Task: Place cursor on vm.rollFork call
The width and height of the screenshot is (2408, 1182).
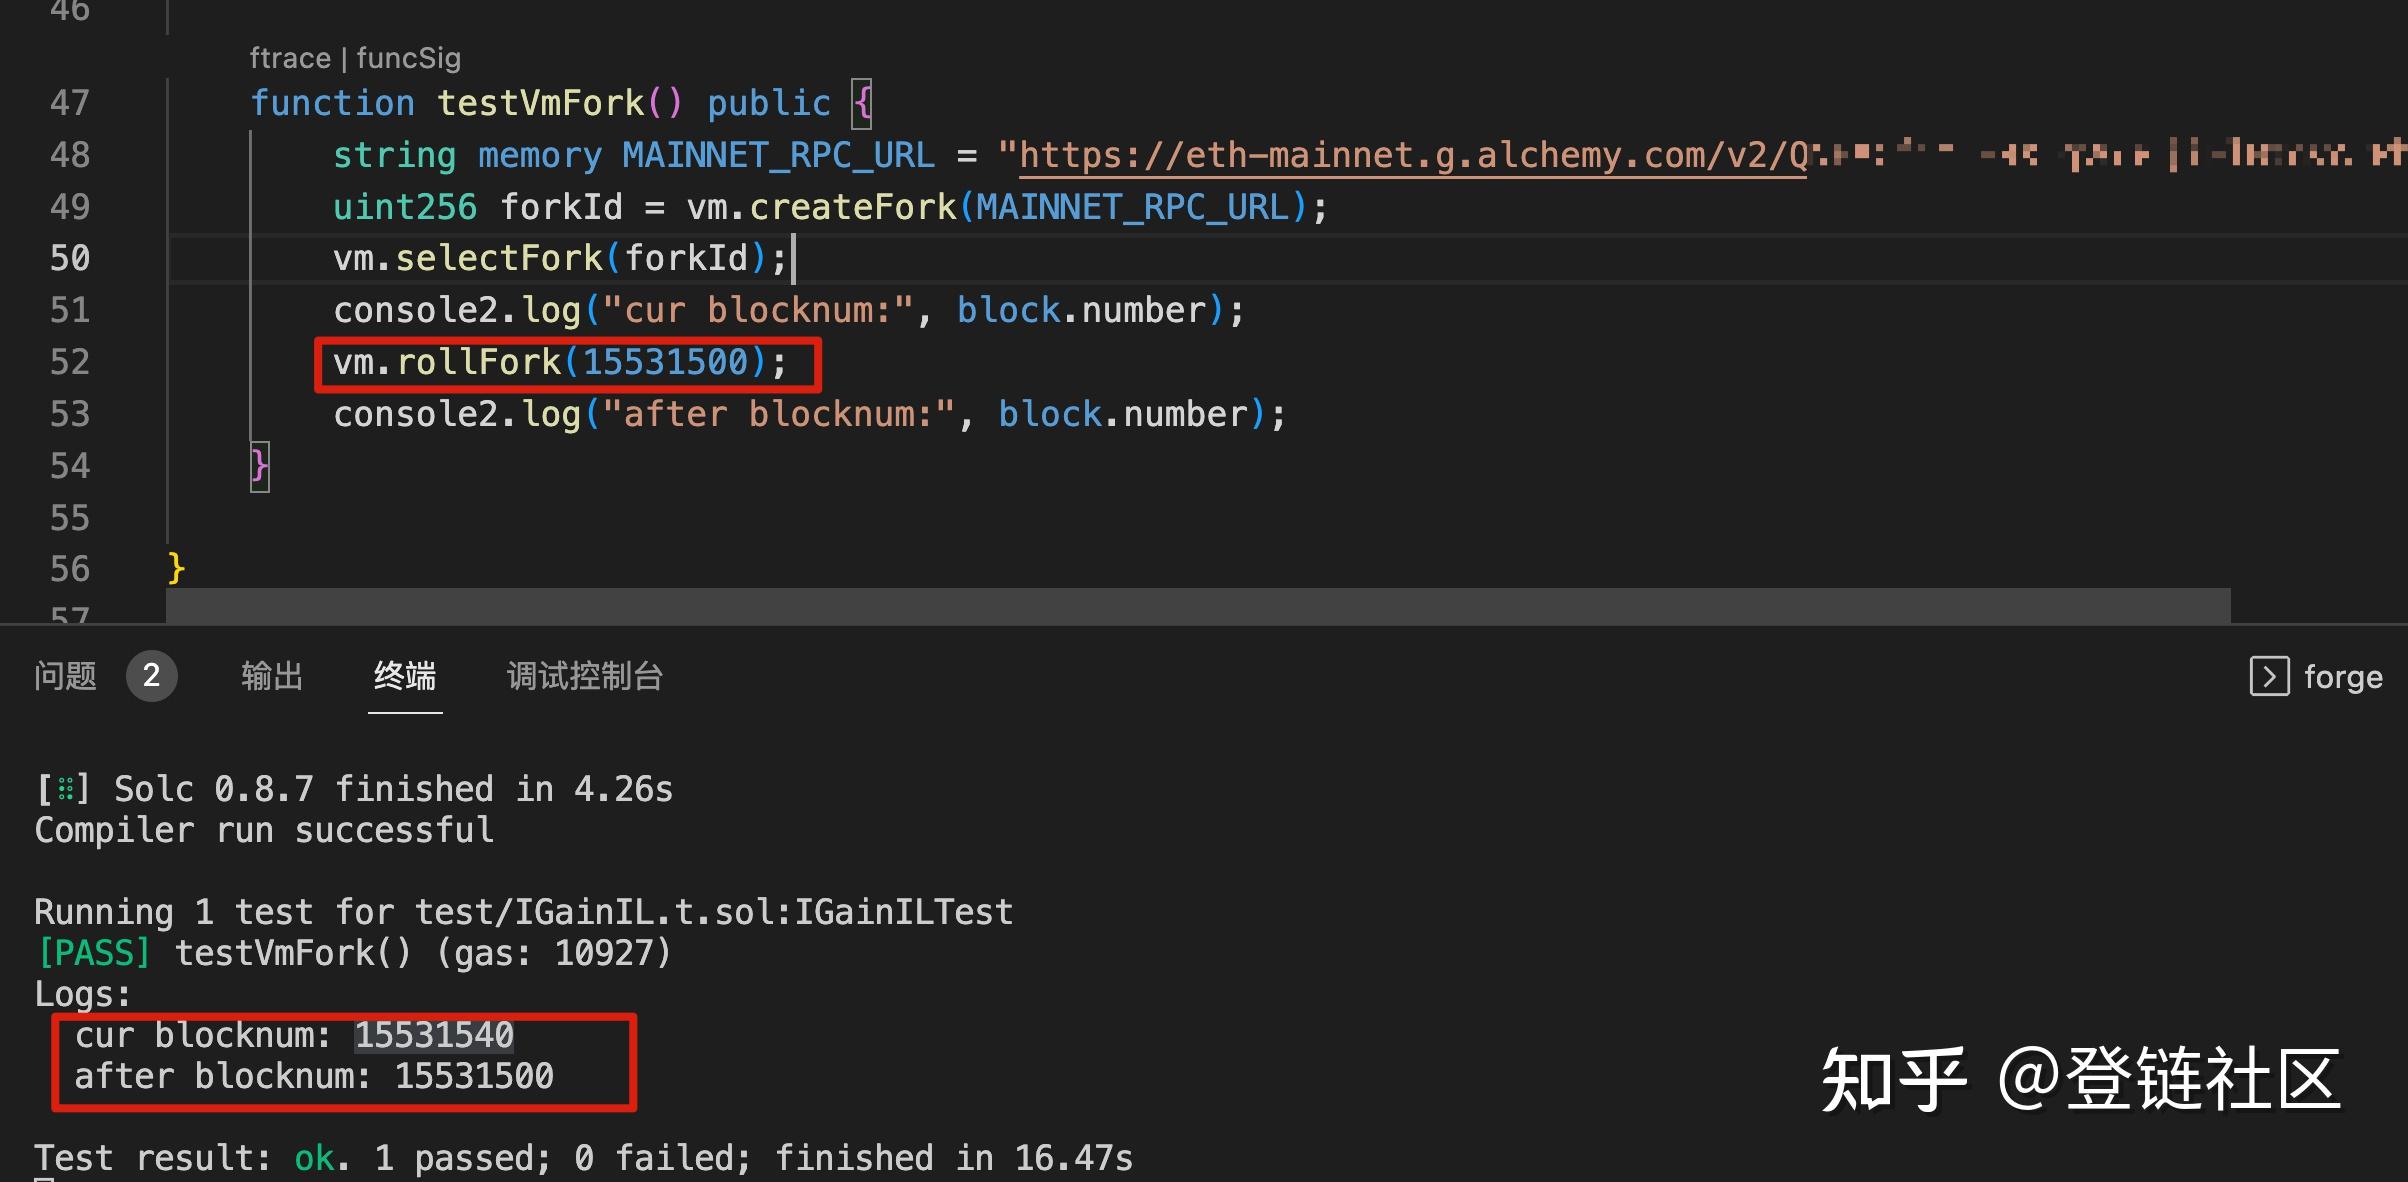Action: click(x=479, y=362)
